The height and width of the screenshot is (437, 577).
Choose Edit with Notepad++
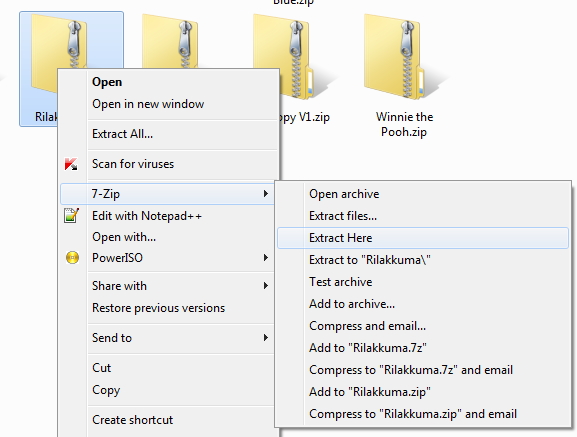pos(167,216)
